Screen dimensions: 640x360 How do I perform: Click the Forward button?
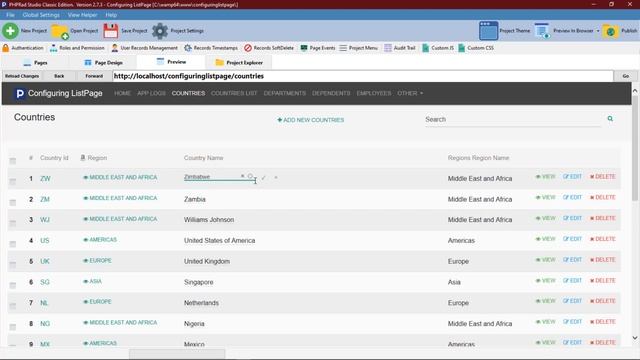pos(94,76)
